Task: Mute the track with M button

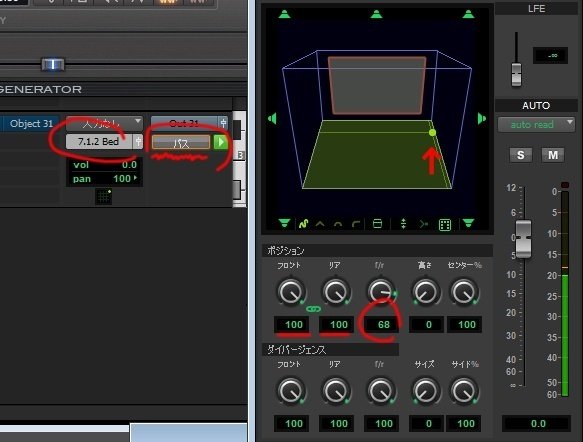Action: [553, 155]
